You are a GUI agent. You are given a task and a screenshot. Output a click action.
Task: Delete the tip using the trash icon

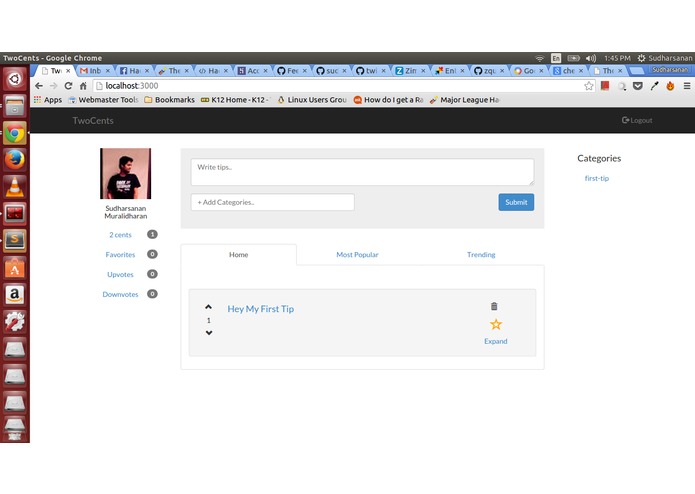(x=494, y=306)
